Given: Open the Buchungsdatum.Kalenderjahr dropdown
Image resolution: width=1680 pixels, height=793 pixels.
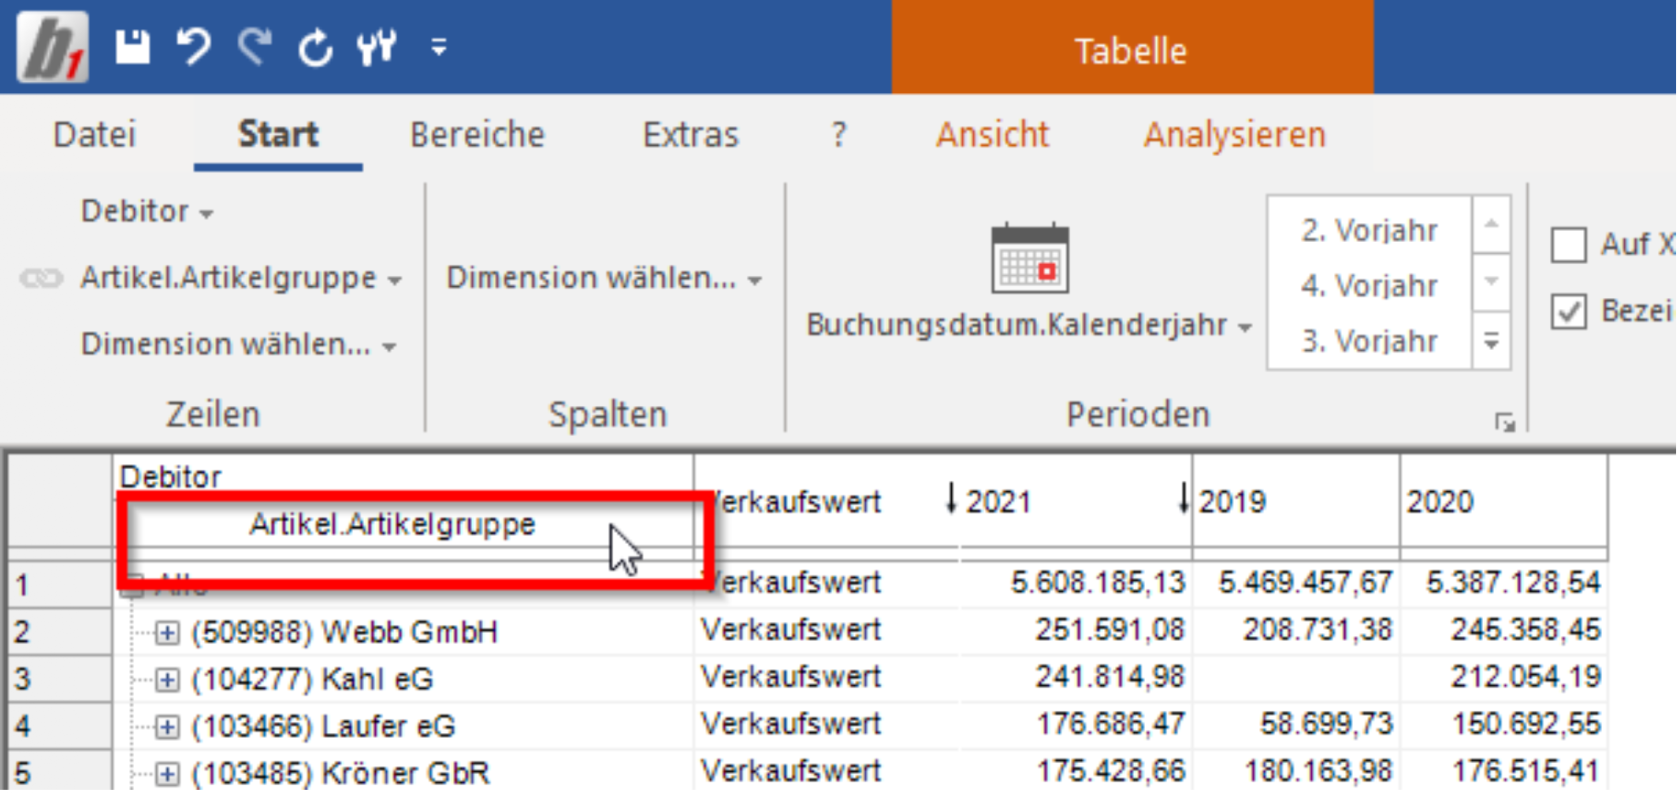Looking at the screenshot, I should pyautogui.click(x=1029, y=325).
